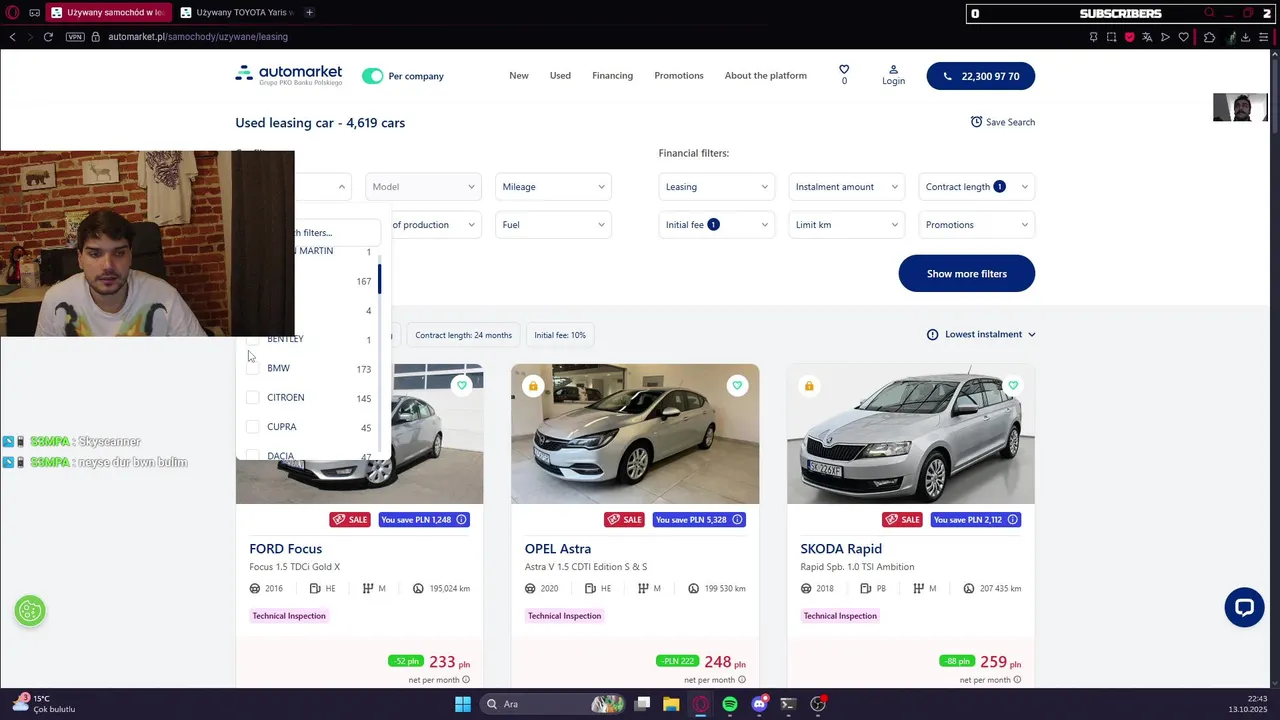Open the Promotions item in top navigation
Viewport: 1280px width, 720px height.
(679, 76)
